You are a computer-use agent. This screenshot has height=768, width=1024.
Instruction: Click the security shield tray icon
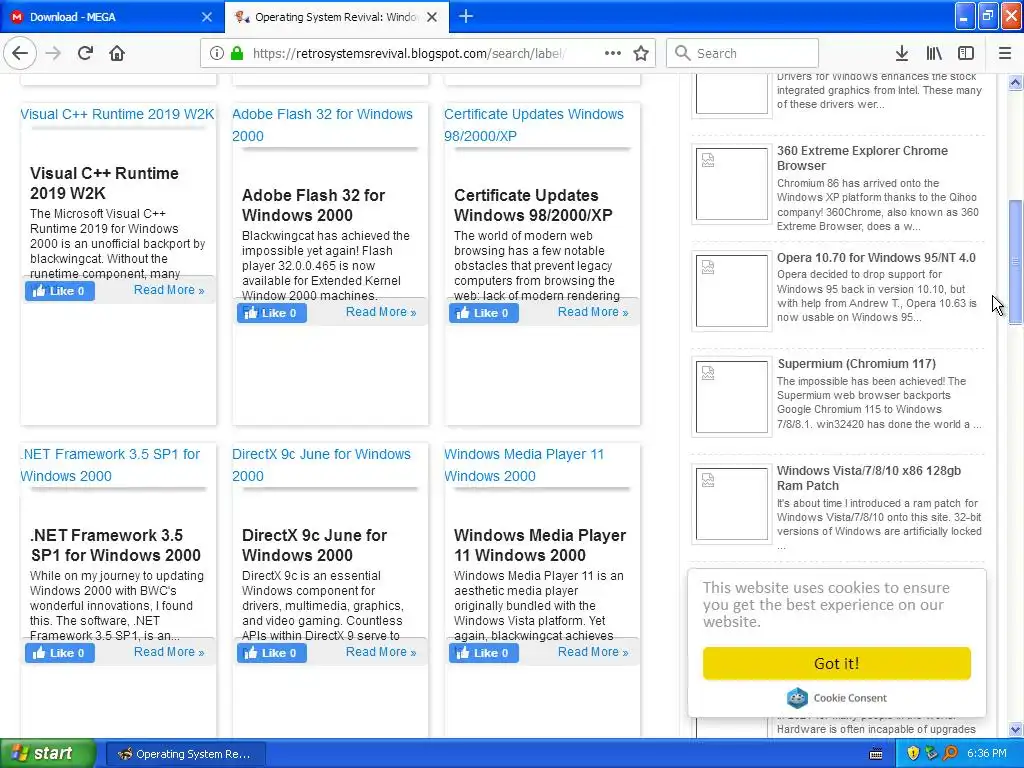[913, 754]
